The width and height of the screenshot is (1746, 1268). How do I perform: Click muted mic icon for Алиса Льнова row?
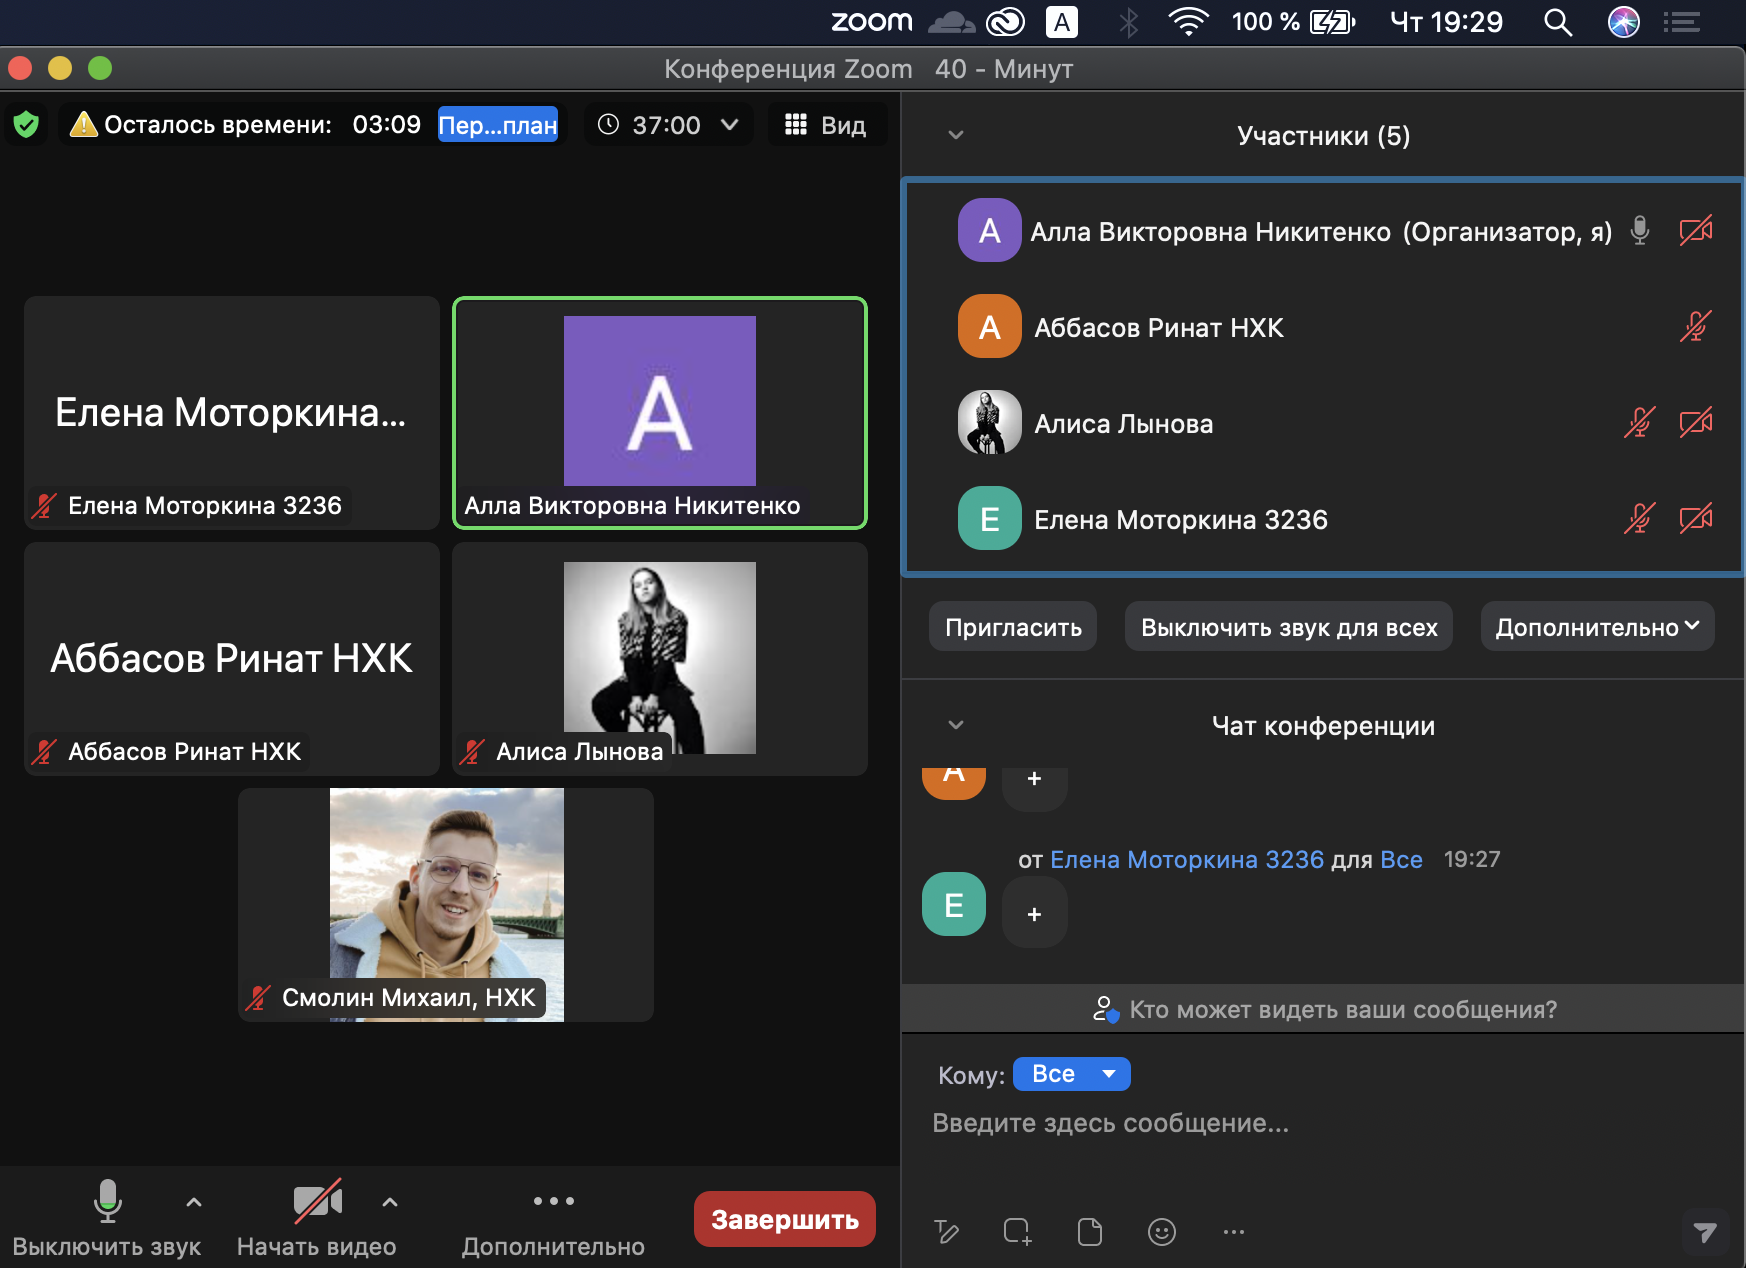pyautogui.click(x=1640, y=423)
